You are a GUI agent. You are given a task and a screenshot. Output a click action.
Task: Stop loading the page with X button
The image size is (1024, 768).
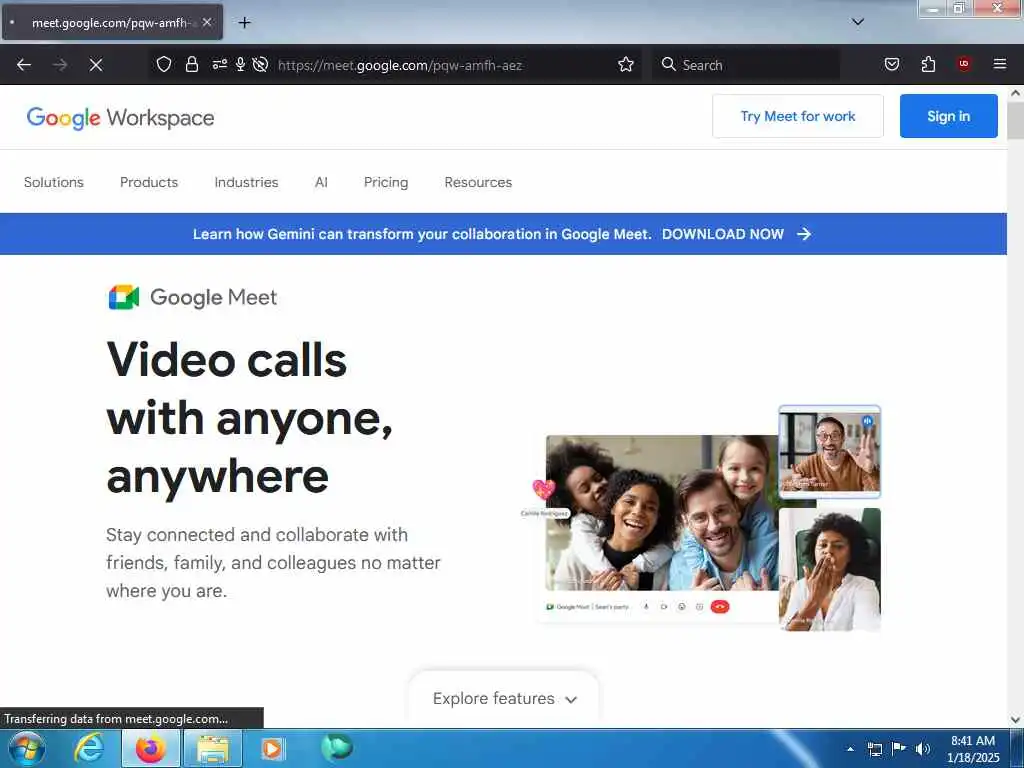point(96,65)
